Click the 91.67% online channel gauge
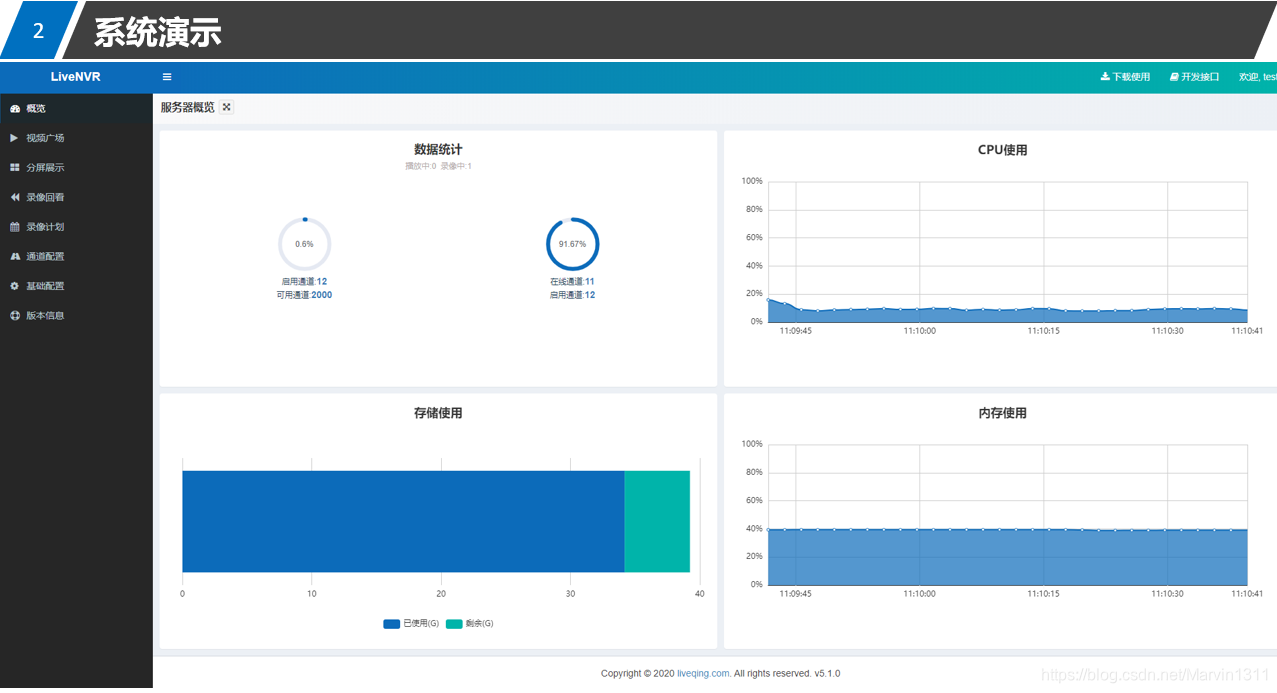The image size is (1277, 693). [572, 244]
